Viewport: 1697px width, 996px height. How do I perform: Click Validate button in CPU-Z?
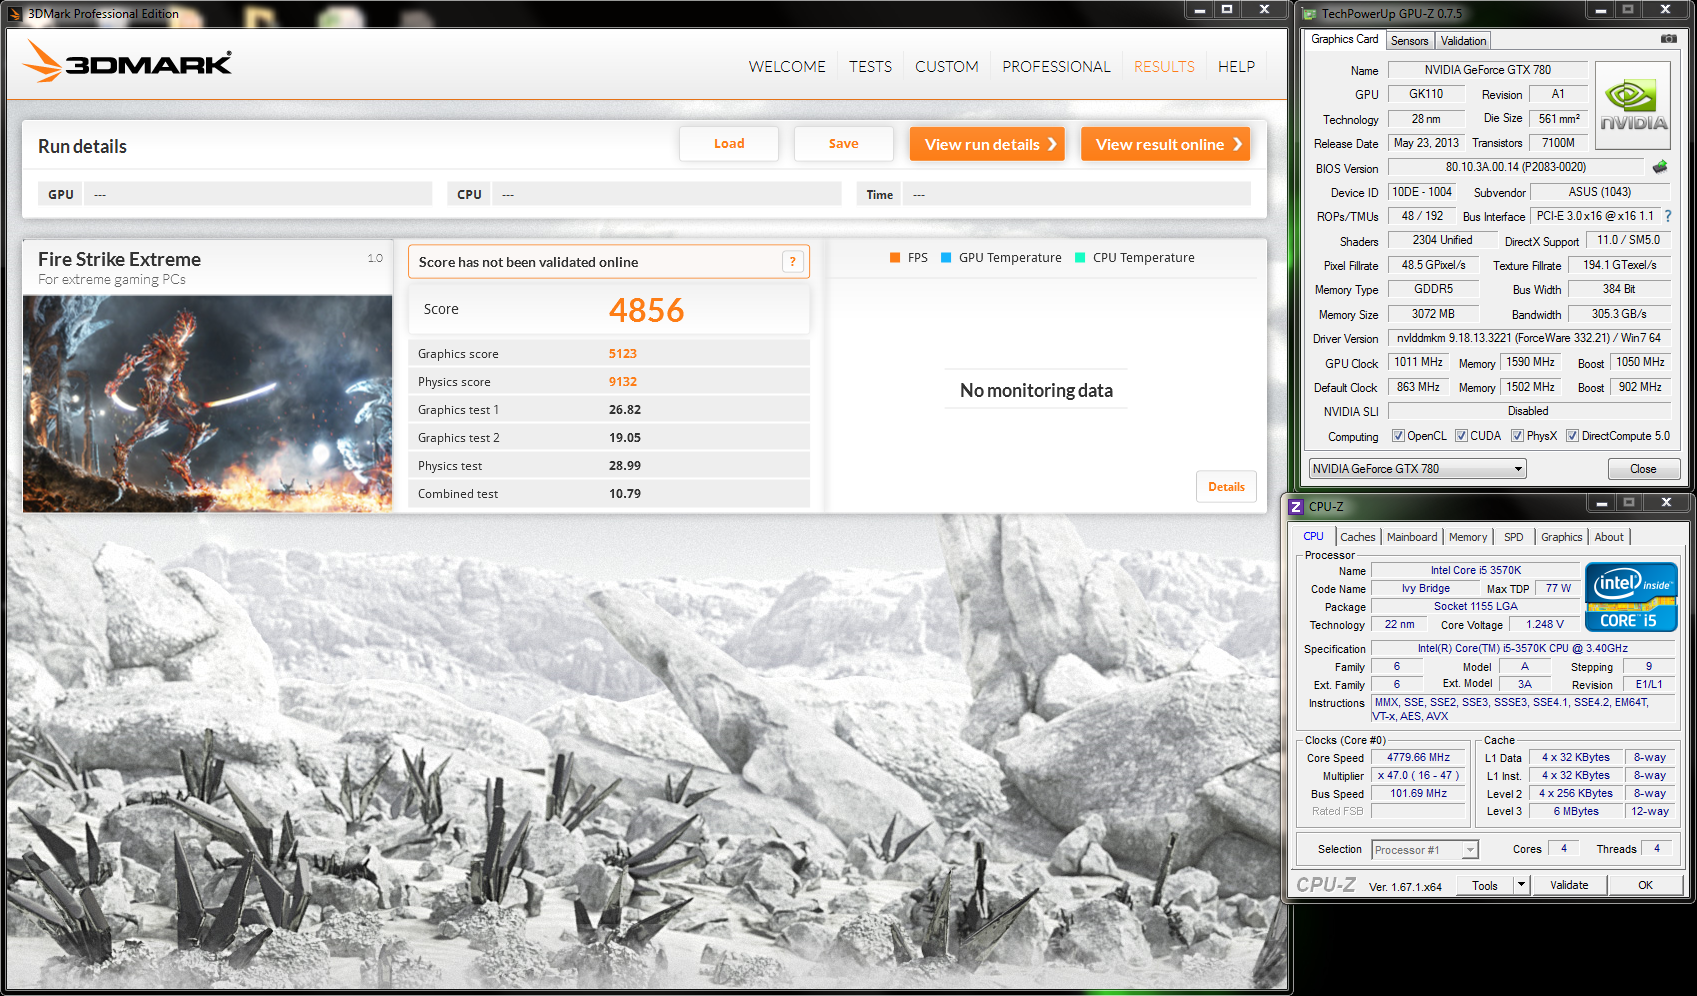pos(1568,885)
